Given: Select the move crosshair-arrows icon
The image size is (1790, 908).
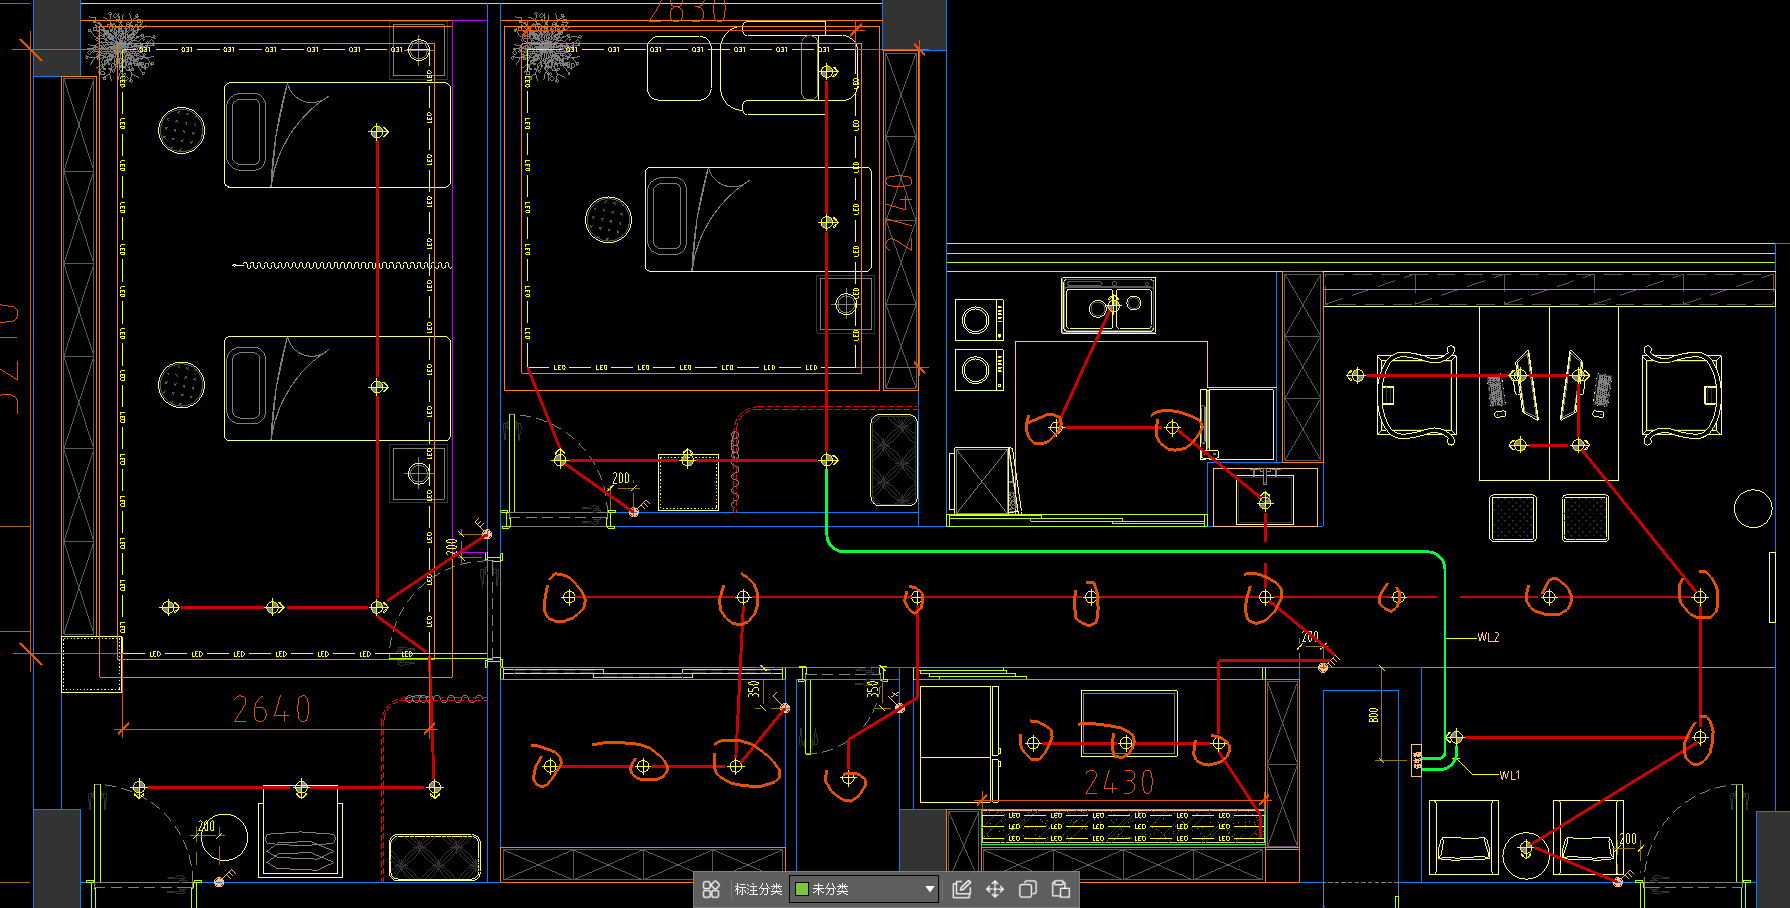Looking at the screenshot, I should point(995,889).
